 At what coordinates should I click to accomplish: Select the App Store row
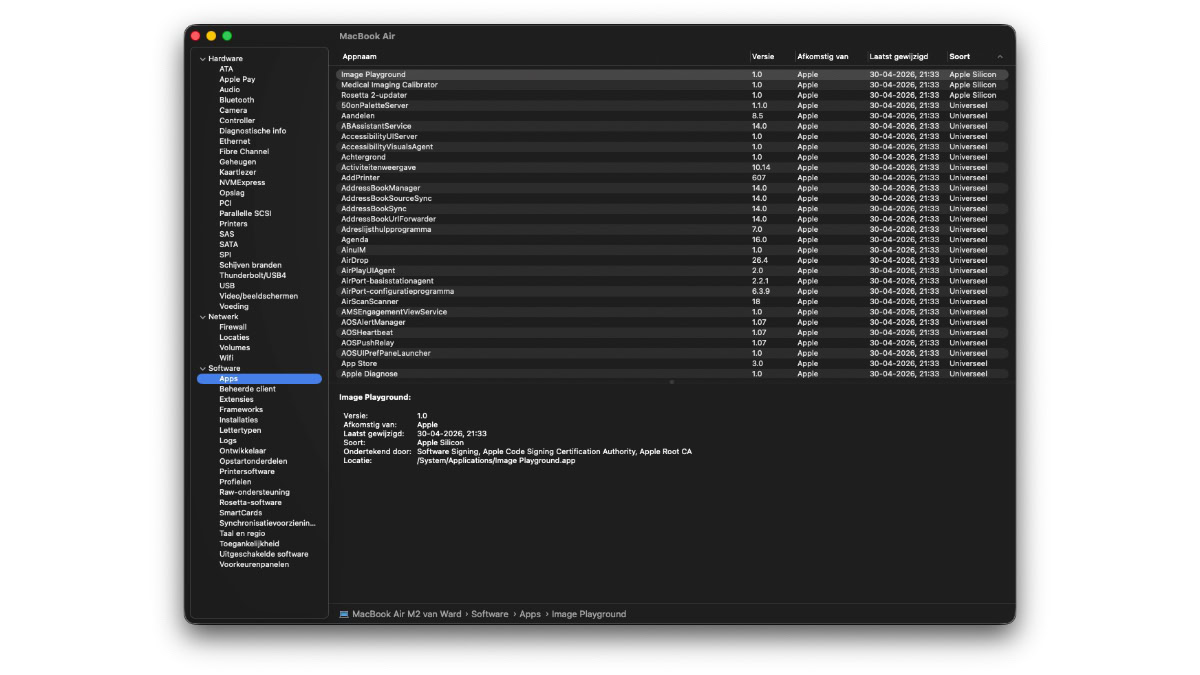(672, 364)
